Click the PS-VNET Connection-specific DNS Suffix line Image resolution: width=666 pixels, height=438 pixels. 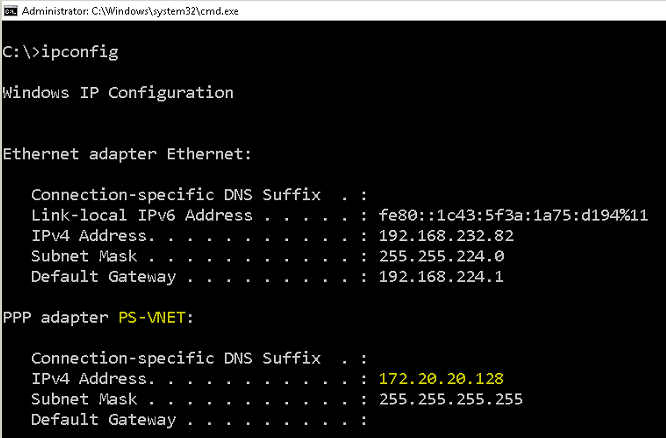pos(199,359)
